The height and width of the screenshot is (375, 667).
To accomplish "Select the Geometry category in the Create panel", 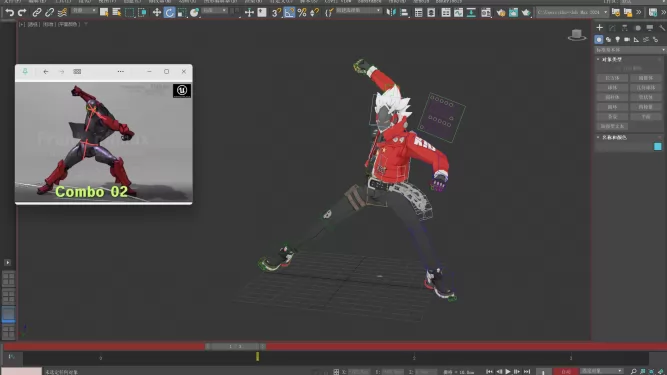I will (x=599, y=40).
